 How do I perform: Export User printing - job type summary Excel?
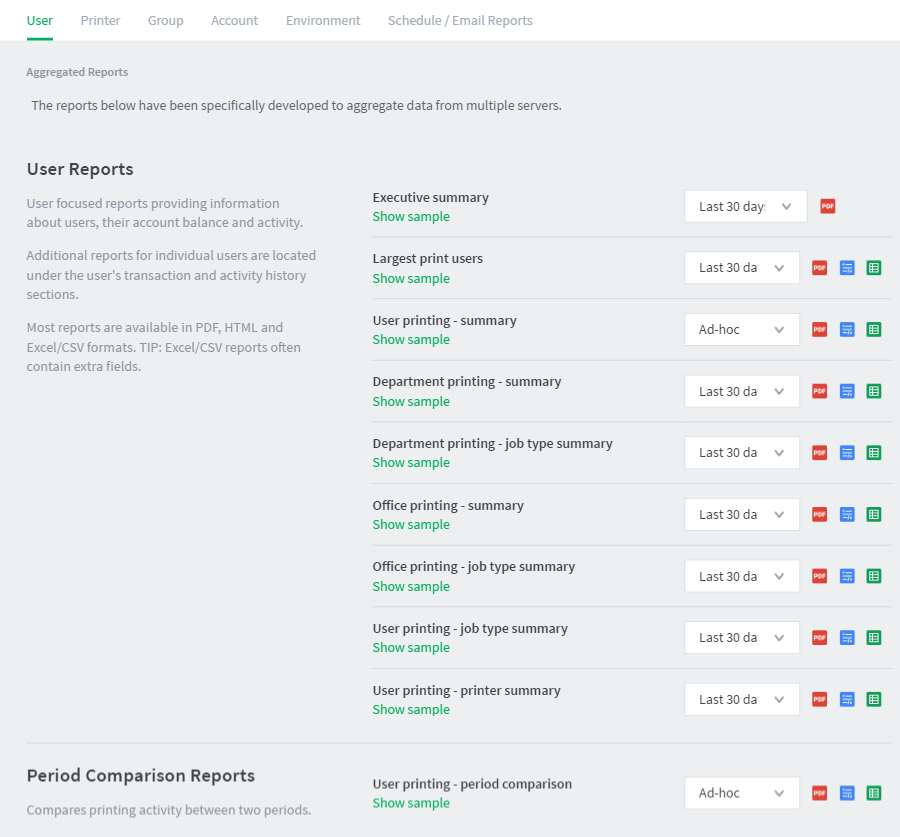(x=874, y=637)
